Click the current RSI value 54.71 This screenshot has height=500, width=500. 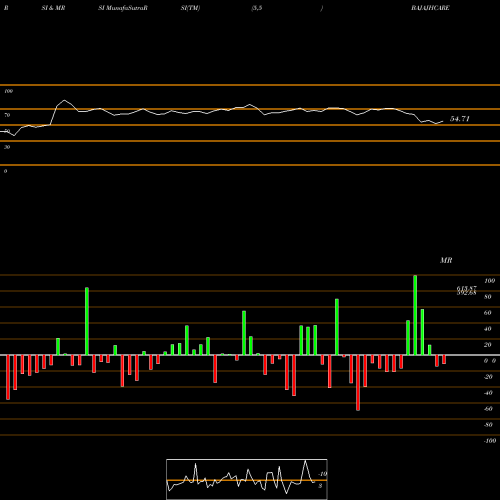pyautogui.click(x=460, y=119)
